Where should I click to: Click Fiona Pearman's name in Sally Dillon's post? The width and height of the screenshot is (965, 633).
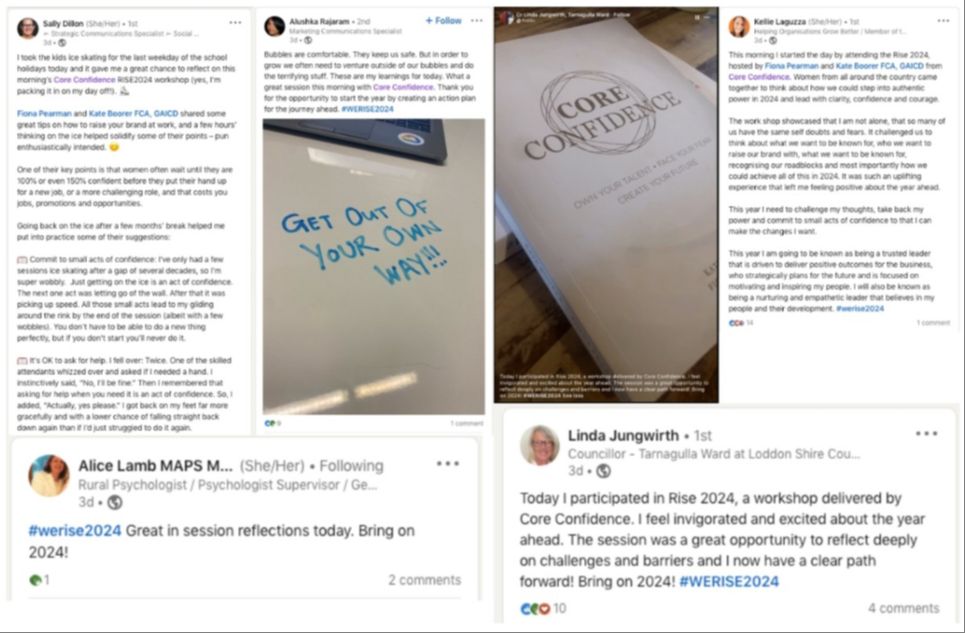tap(44, 114)
